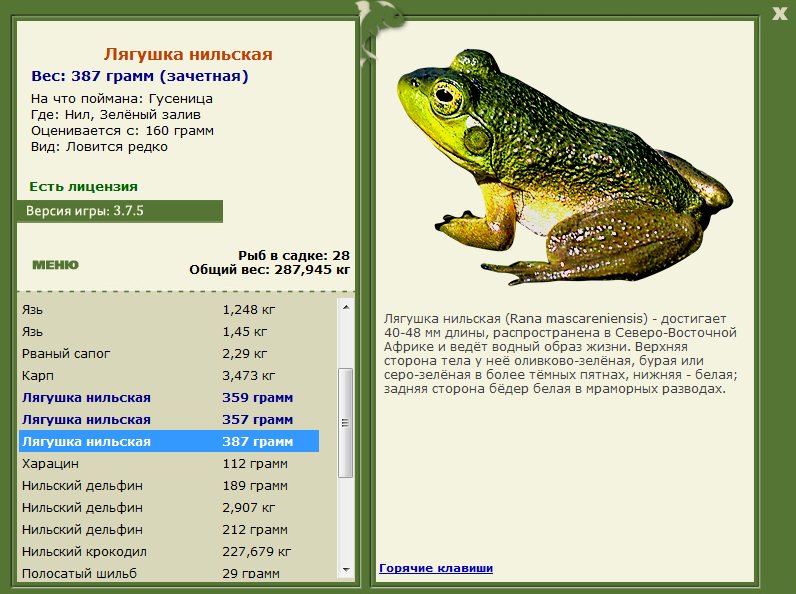
Task: Click the scrollbar up arrow in fish list
Action: 346,307
